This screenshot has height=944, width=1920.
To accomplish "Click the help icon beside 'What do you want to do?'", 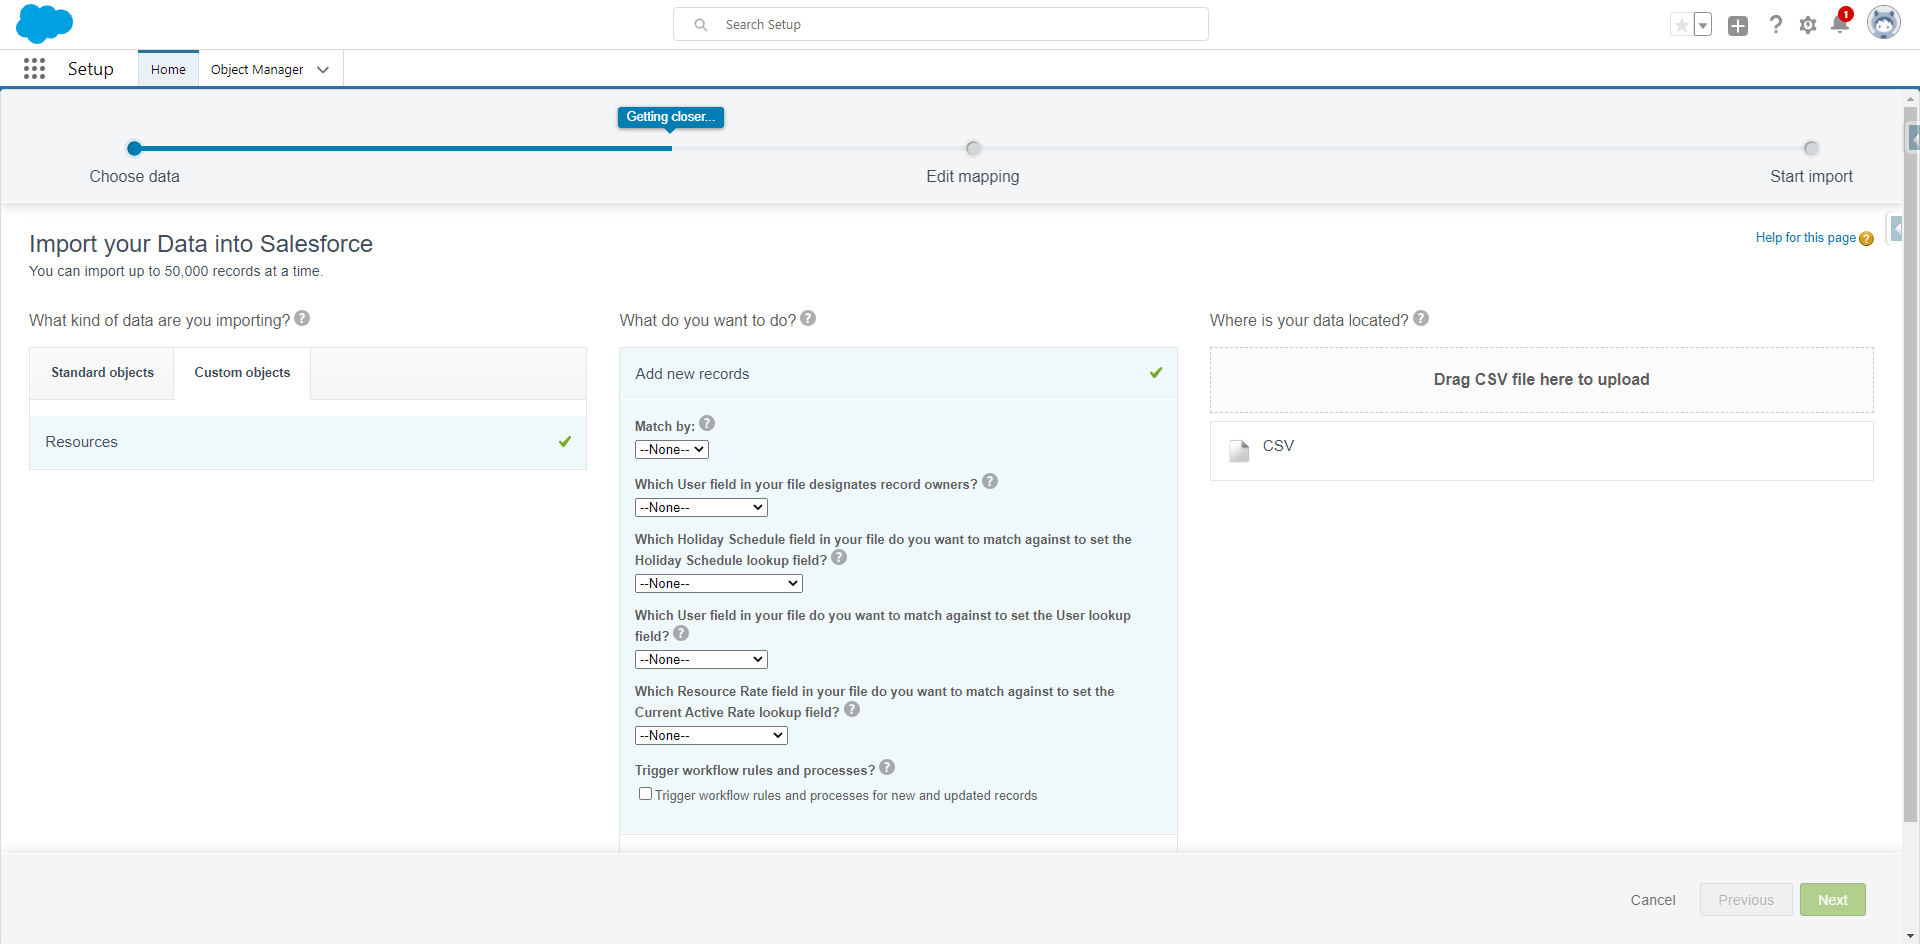I will click(808, 318).
